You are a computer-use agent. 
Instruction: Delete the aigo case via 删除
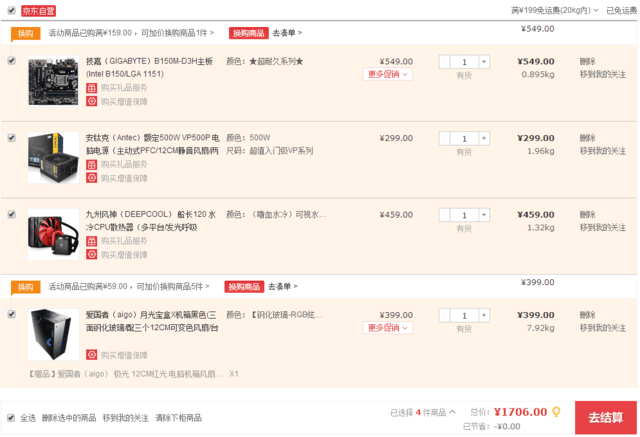click(x=587, y=315)
